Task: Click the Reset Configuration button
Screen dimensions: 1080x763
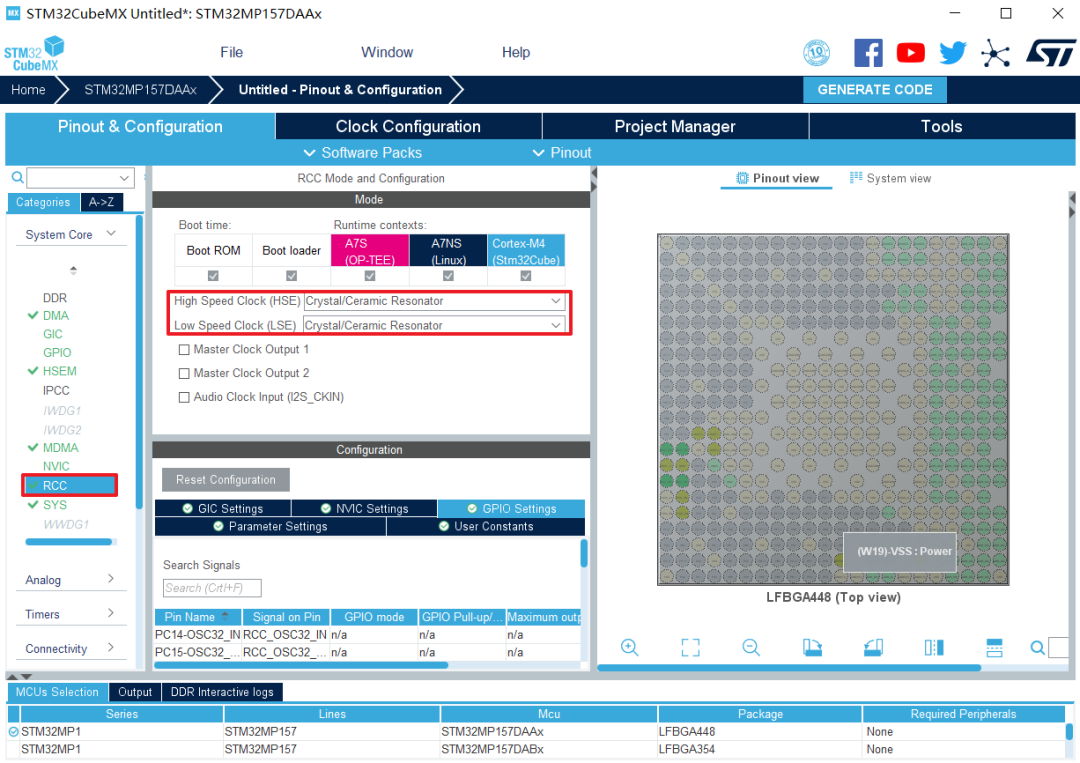Action: [225, 480]
